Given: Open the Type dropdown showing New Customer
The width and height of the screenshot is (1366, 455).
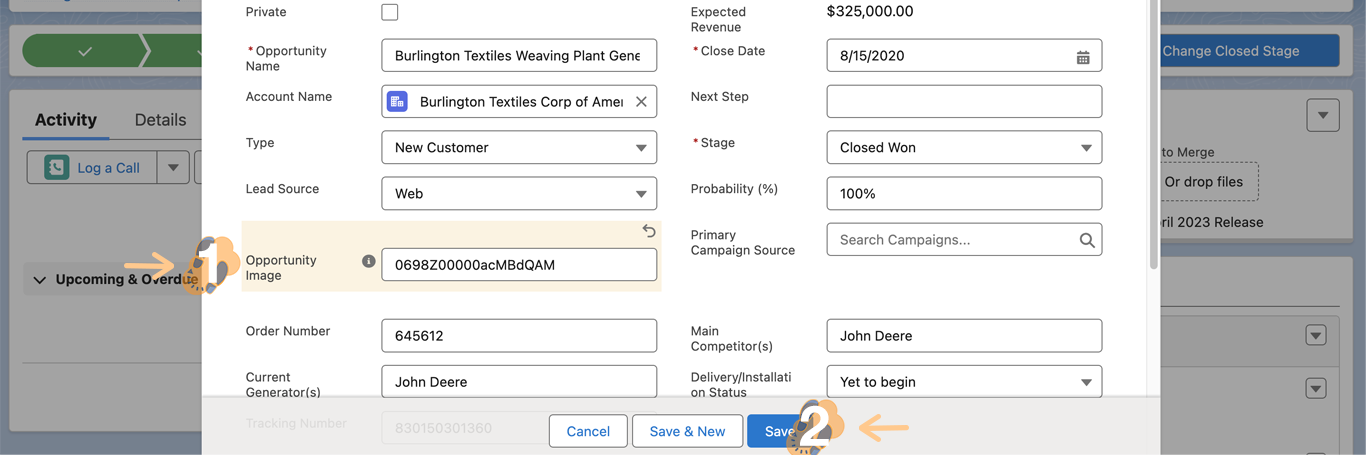Looking at the screenshot, I should pyautogui.click(x=519, y=148).
